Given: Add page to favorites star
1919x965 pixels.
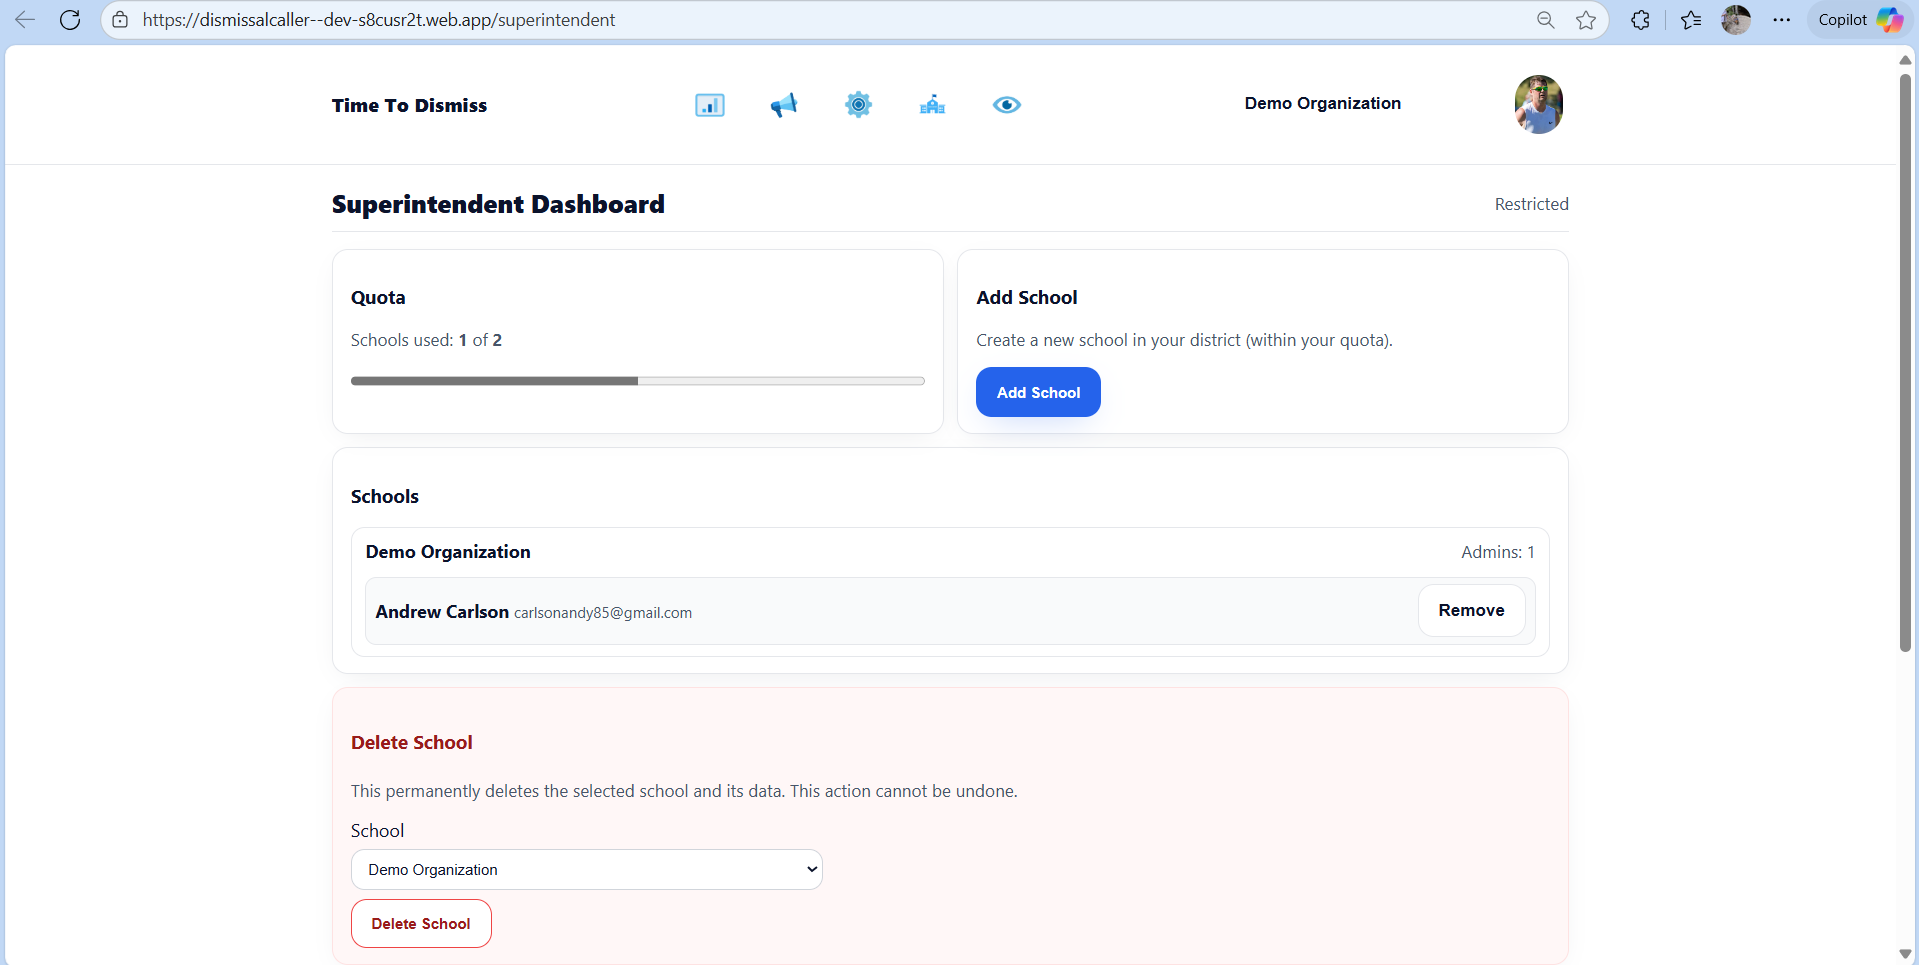Looking at the screenshot, I should [x=1586, y=20].
